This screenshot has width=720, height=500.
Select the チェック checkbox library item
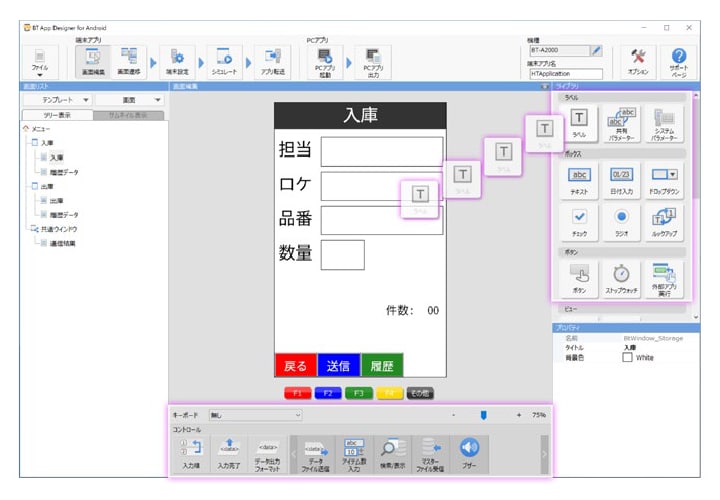(x=579, y=221)
